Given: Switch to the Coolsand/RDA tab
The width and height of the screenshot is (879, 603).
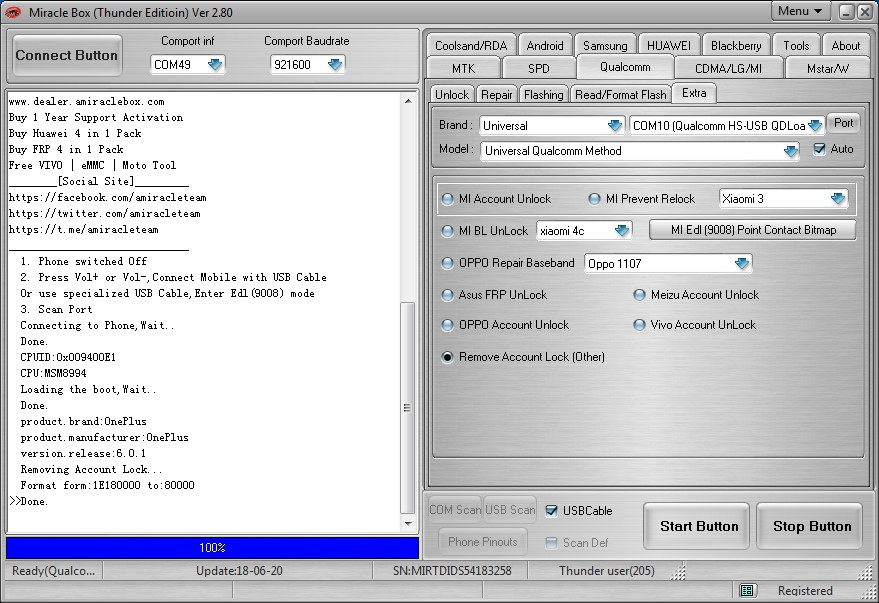Looking at the screenshot, I should (x=471, y=45).
